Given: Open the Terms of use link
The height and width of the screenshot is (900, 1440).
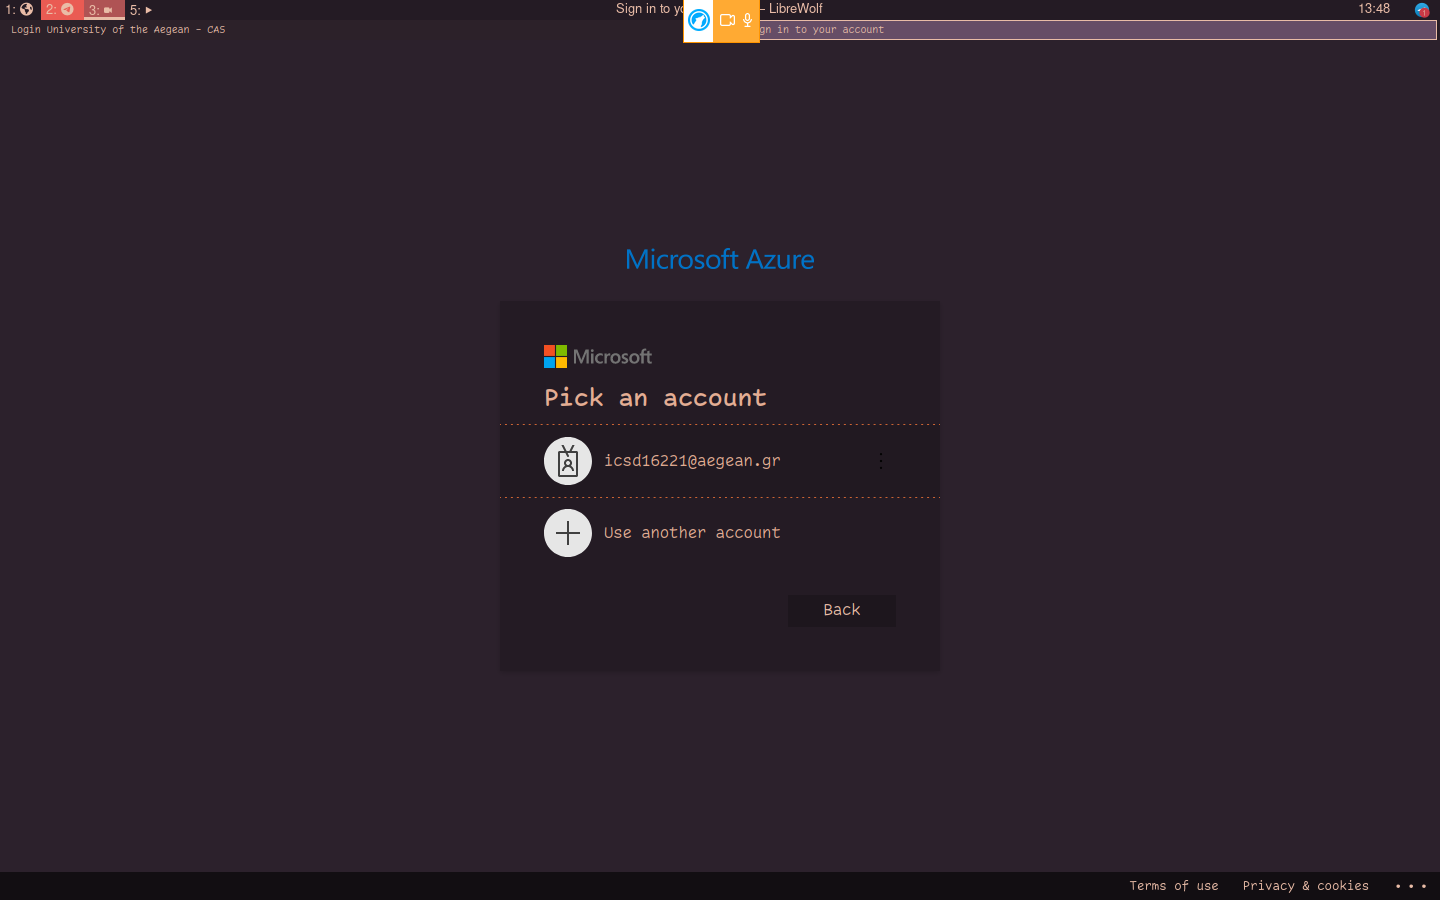Looking at the screenshot, I should [1174, 885].
